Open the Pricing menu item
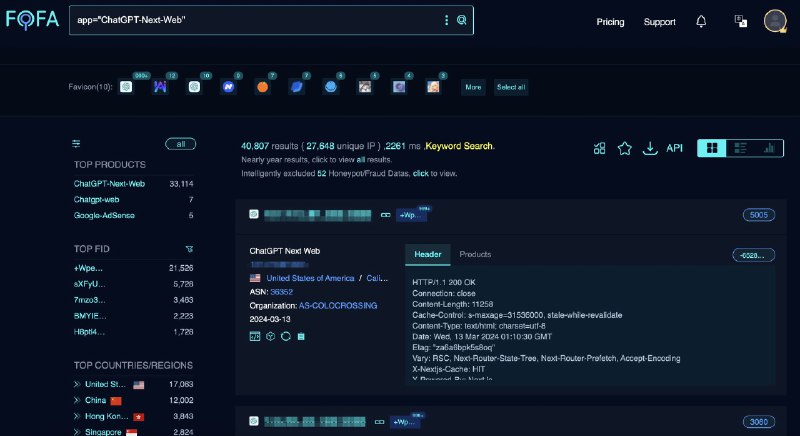 pos(610,21)
